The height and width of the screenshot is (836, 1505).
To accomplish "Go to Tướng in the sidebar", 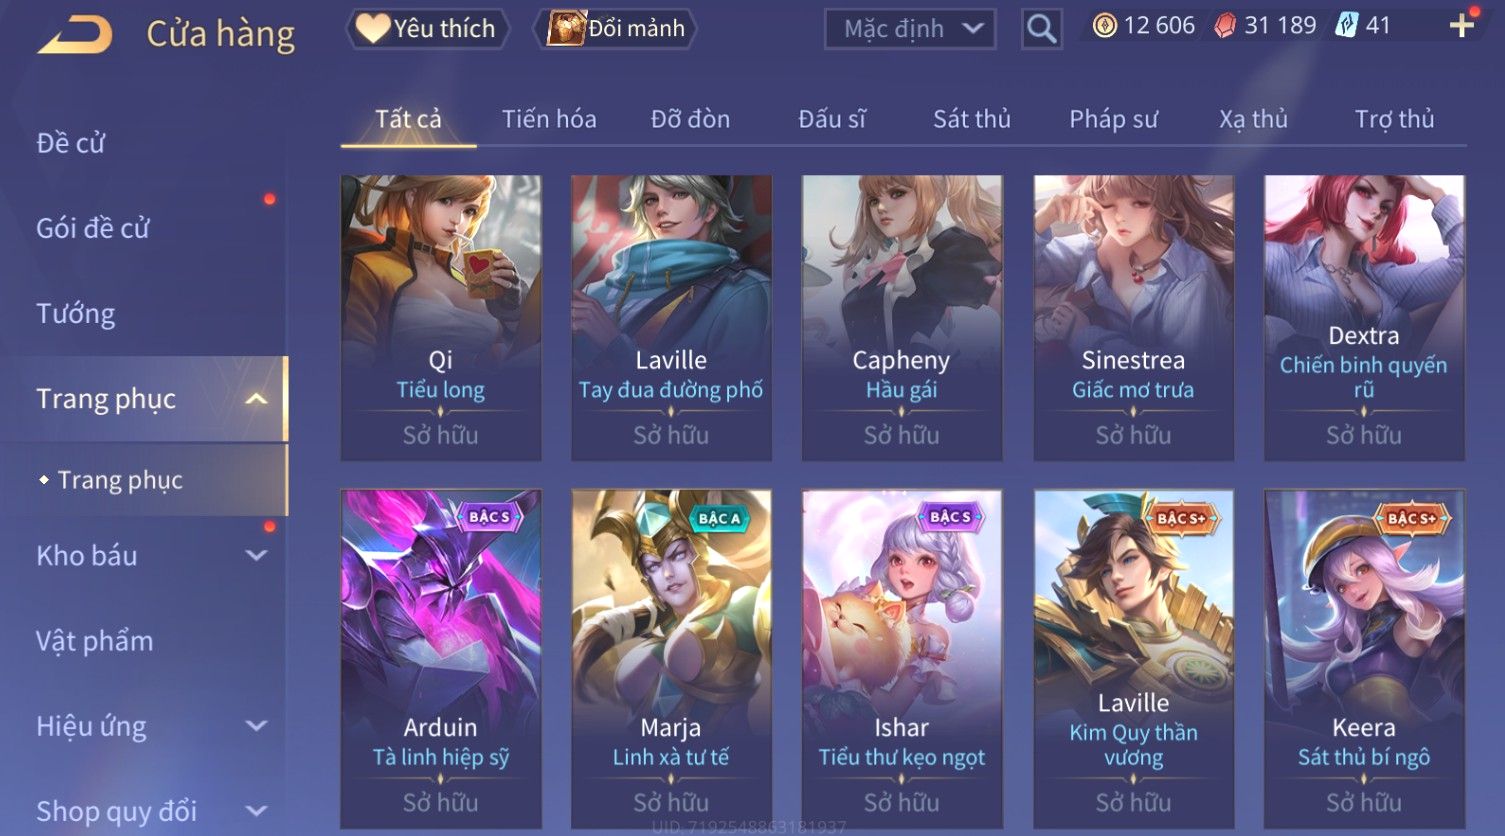I will click(76, 314).
